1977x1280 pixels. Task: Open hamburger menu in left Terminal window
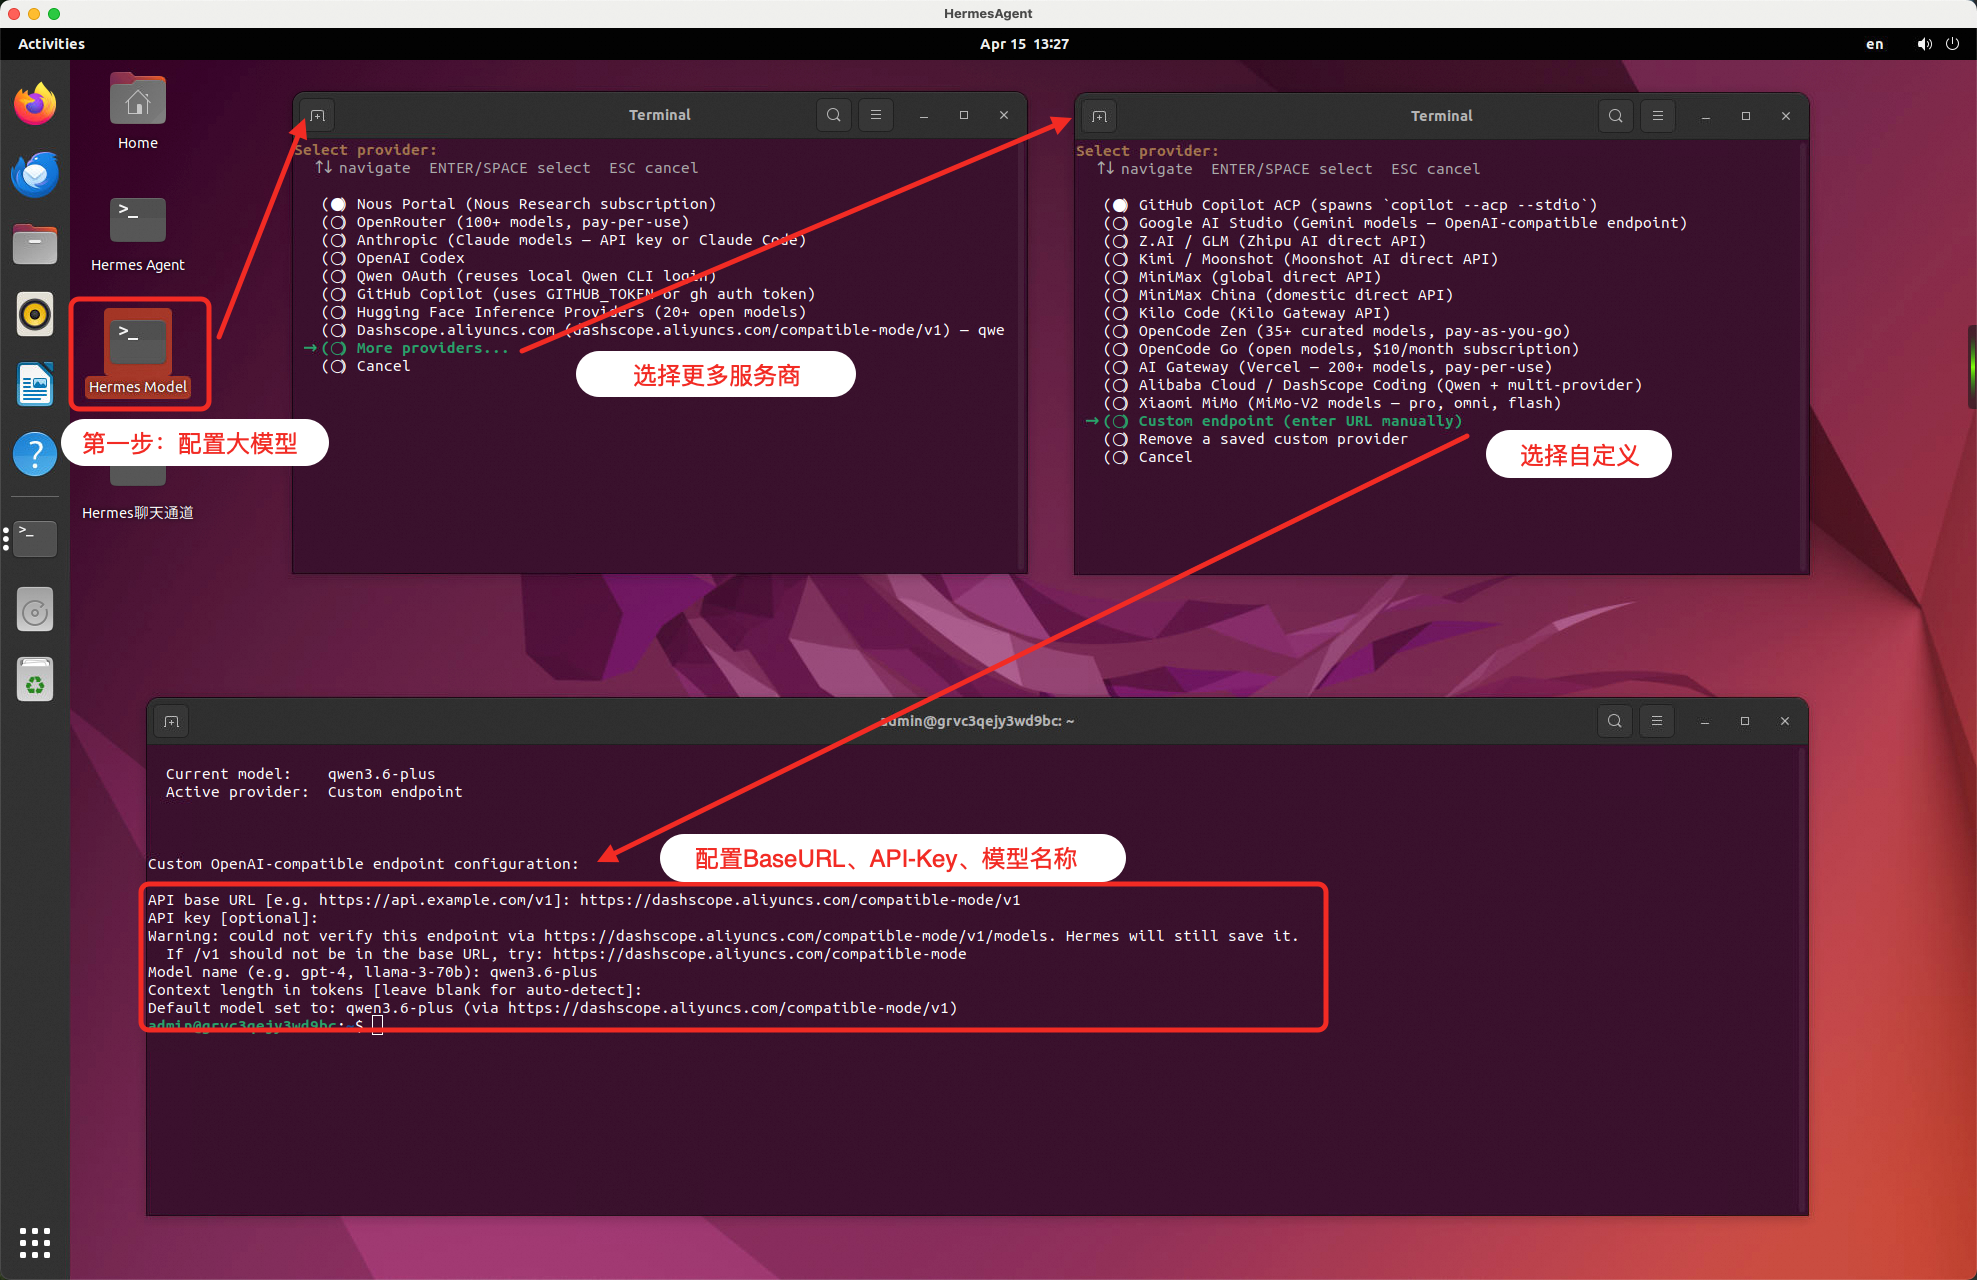pos(876,115)
